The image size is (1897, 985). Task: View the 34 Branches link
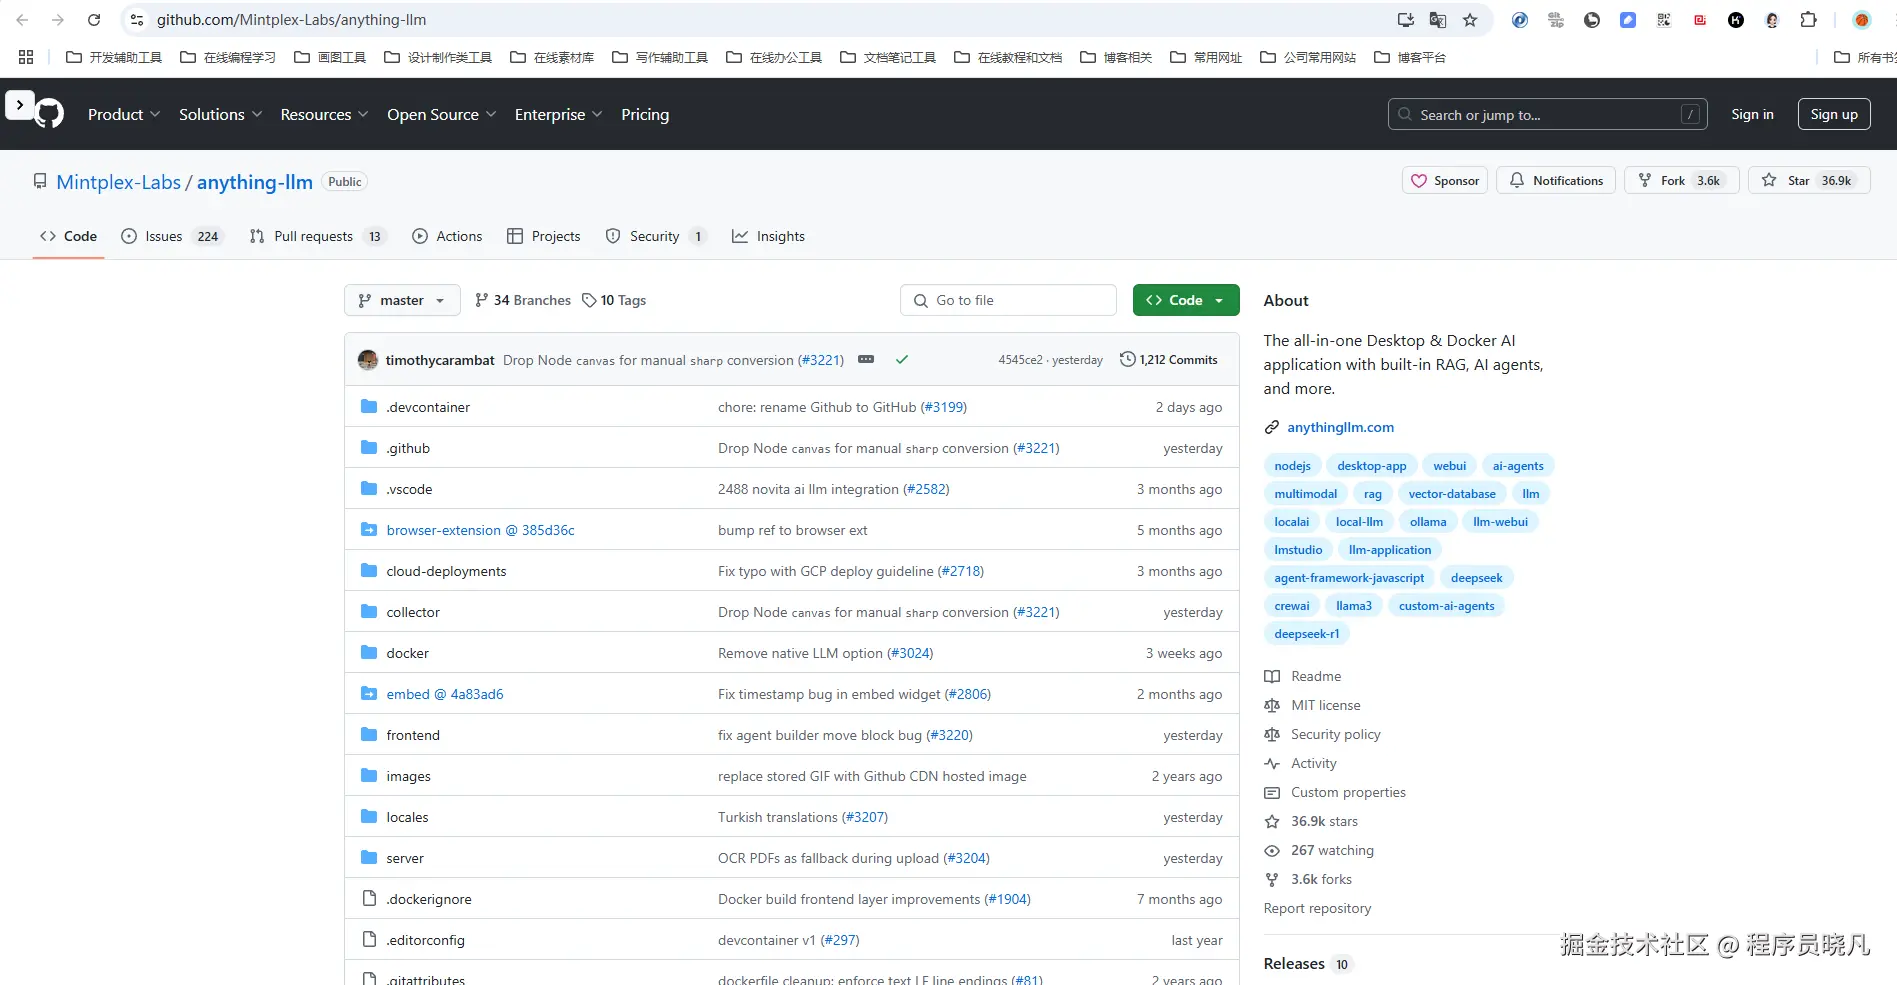[523, 300]
